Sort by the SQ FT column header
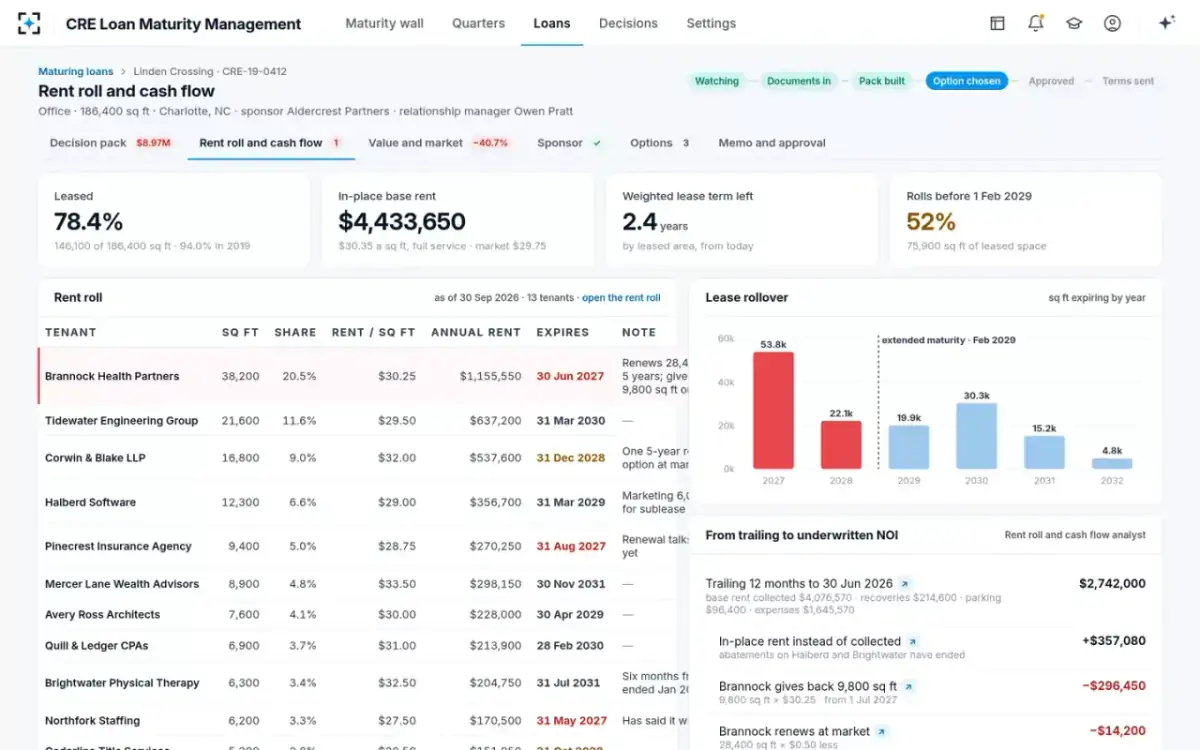The image size is (1200, 750). pos(240,332)
